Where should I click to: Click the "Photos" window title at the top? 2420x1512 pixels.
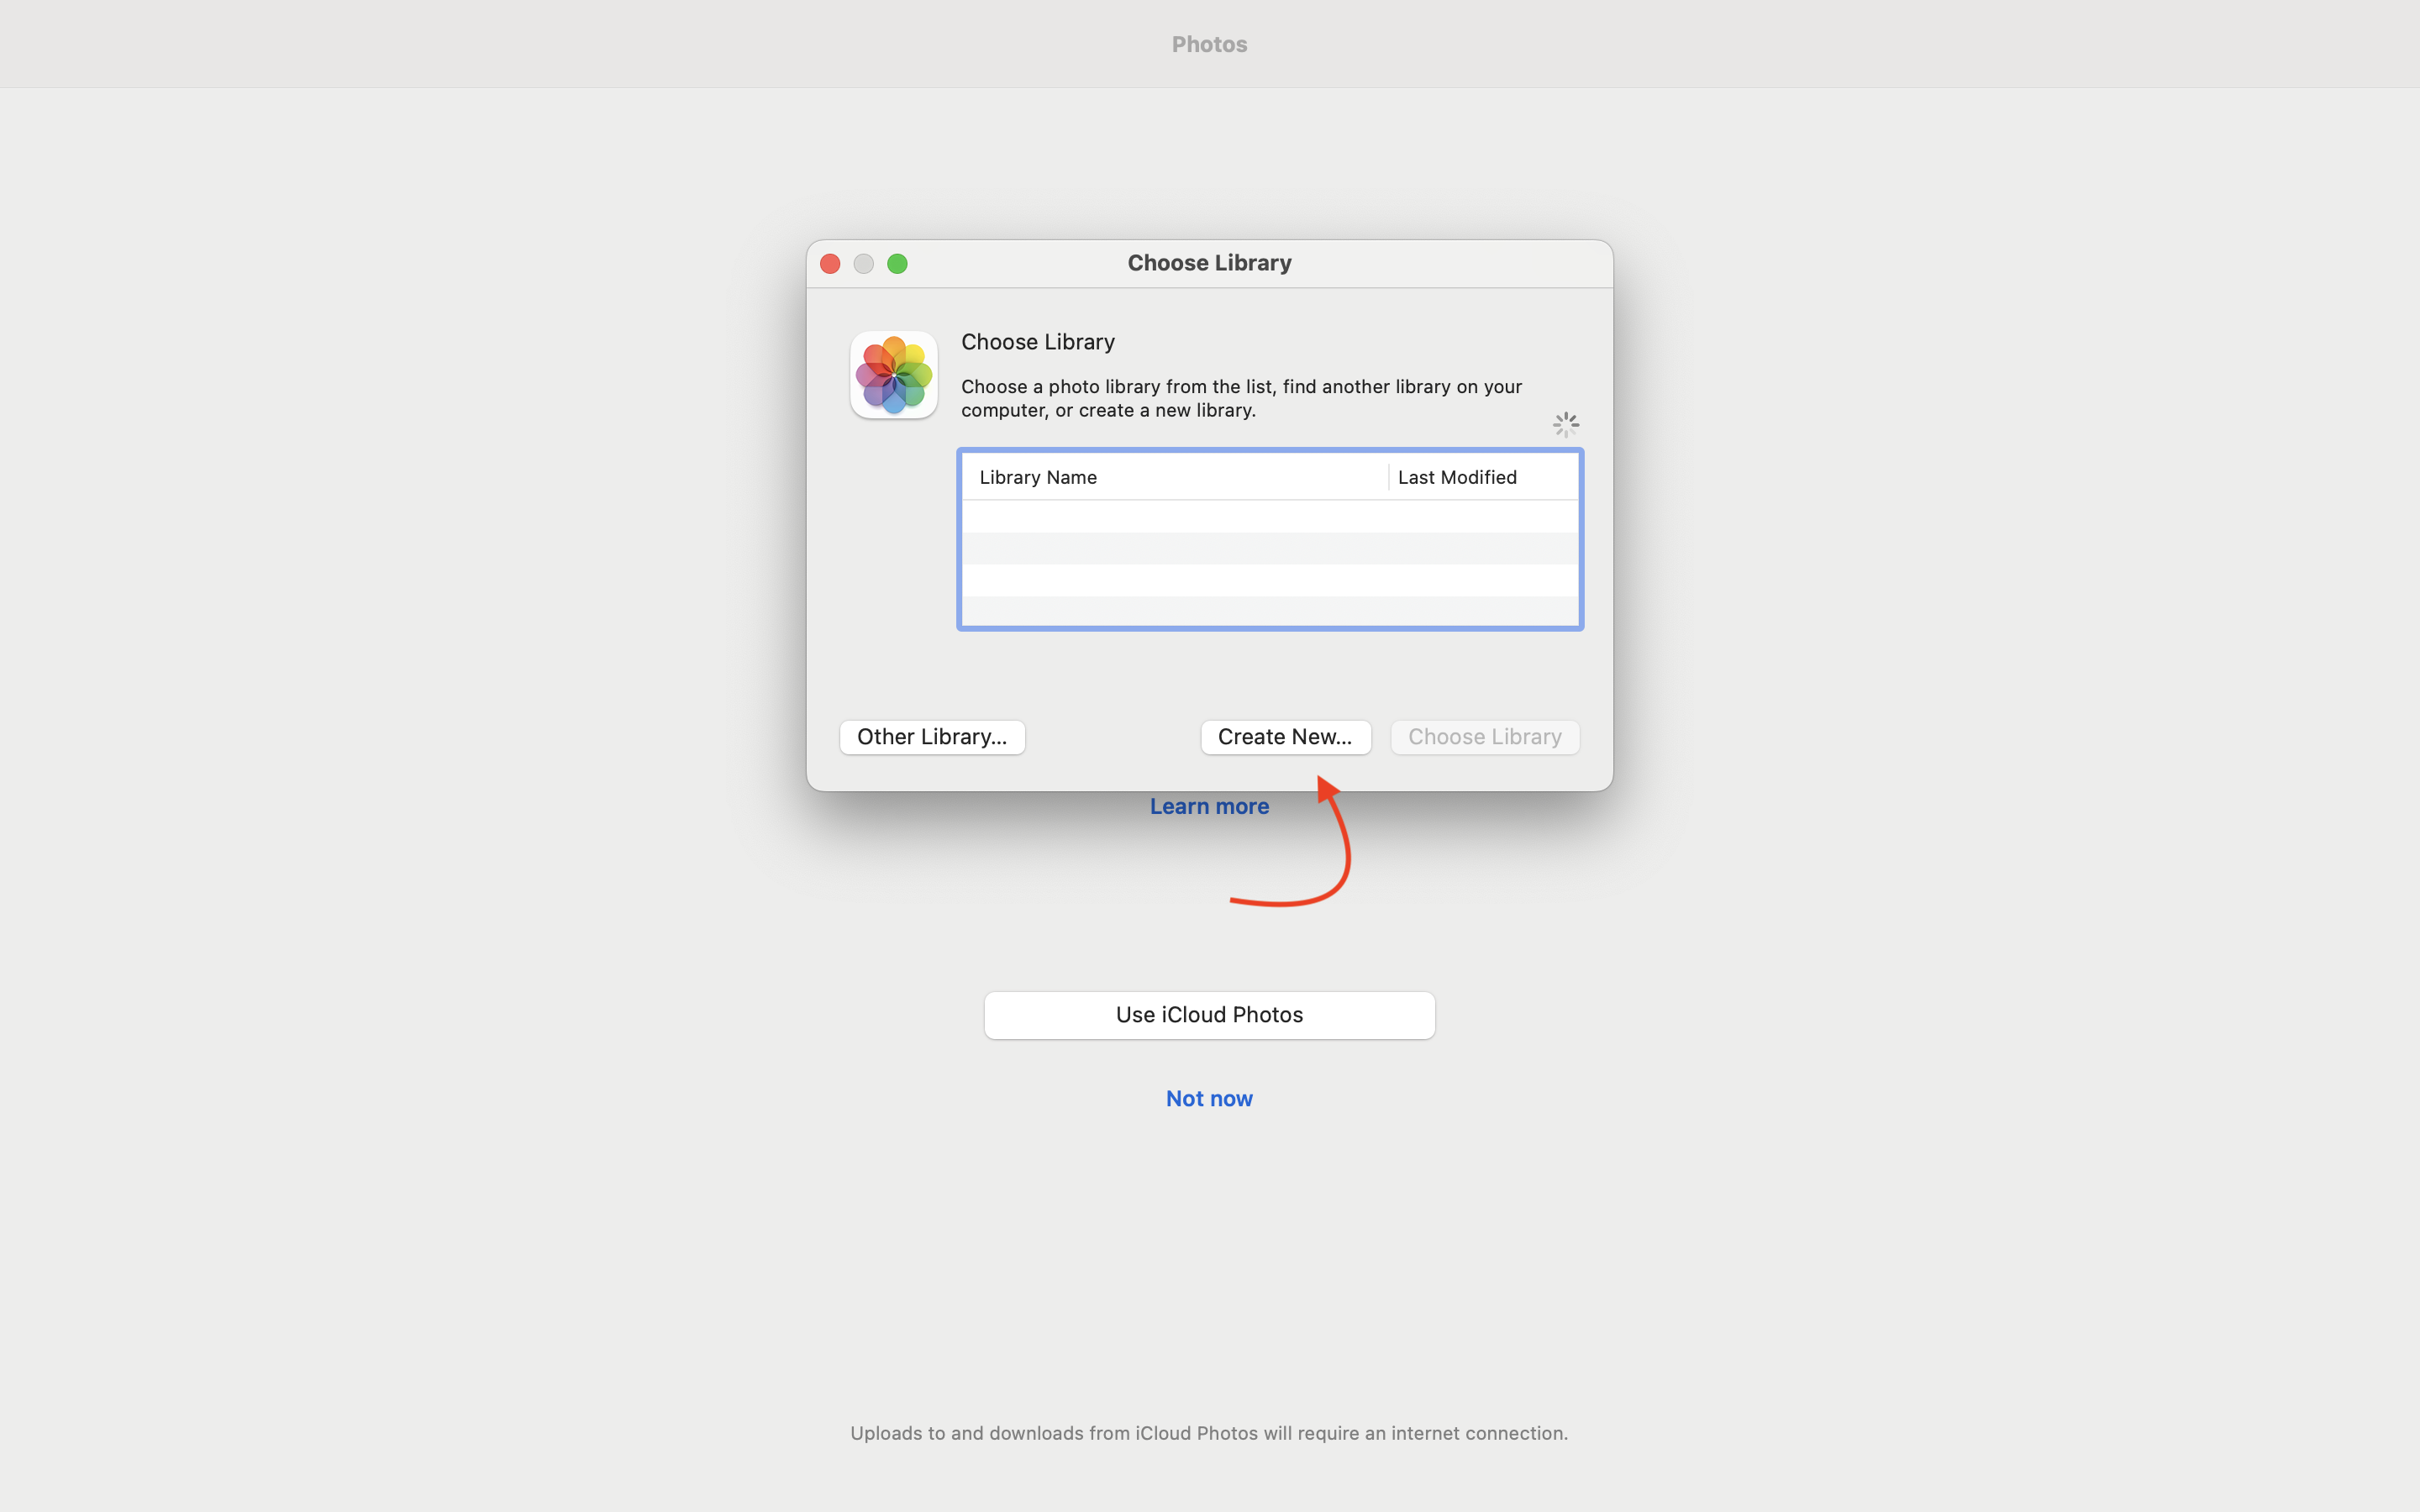1209,43
